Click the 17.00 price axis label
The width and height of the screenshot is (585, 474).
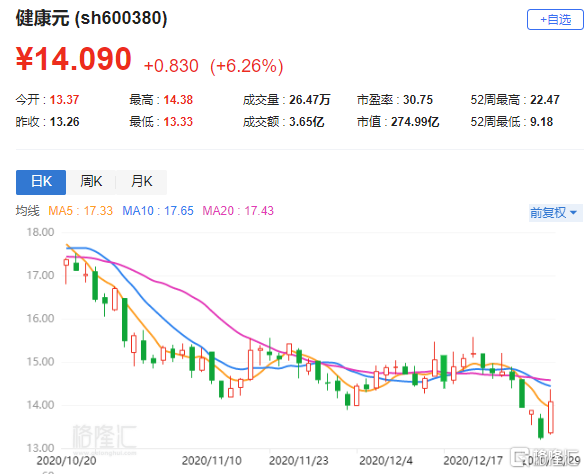tap(40, 275)
